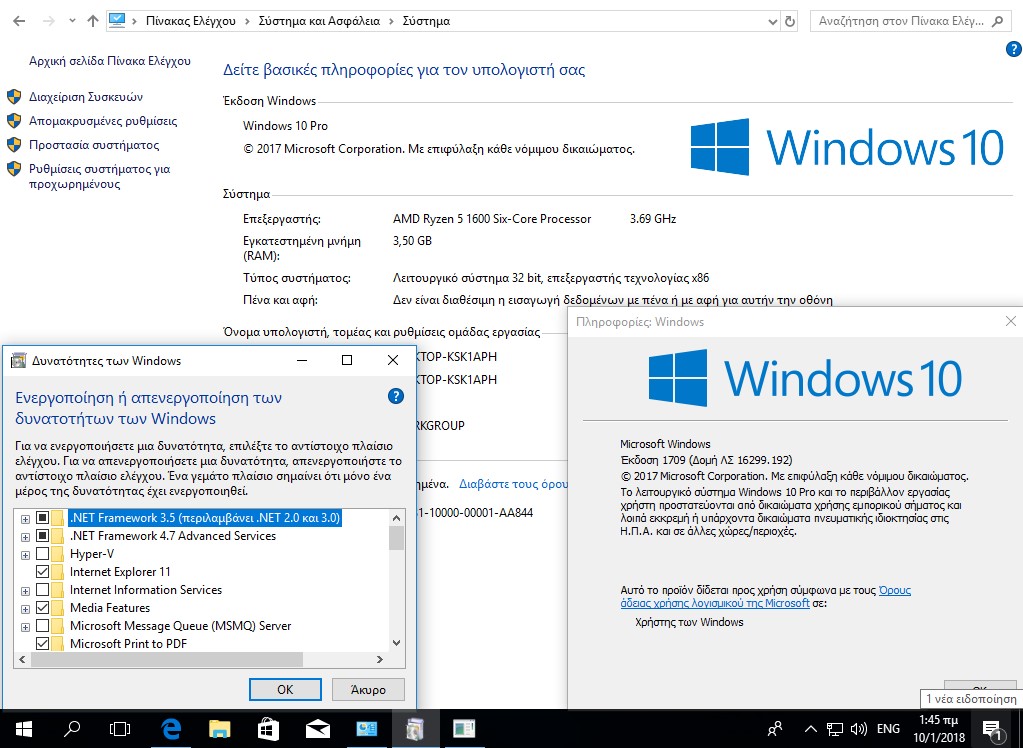Expand .NET Framework 3.5 tree node

tap(25, 519)
